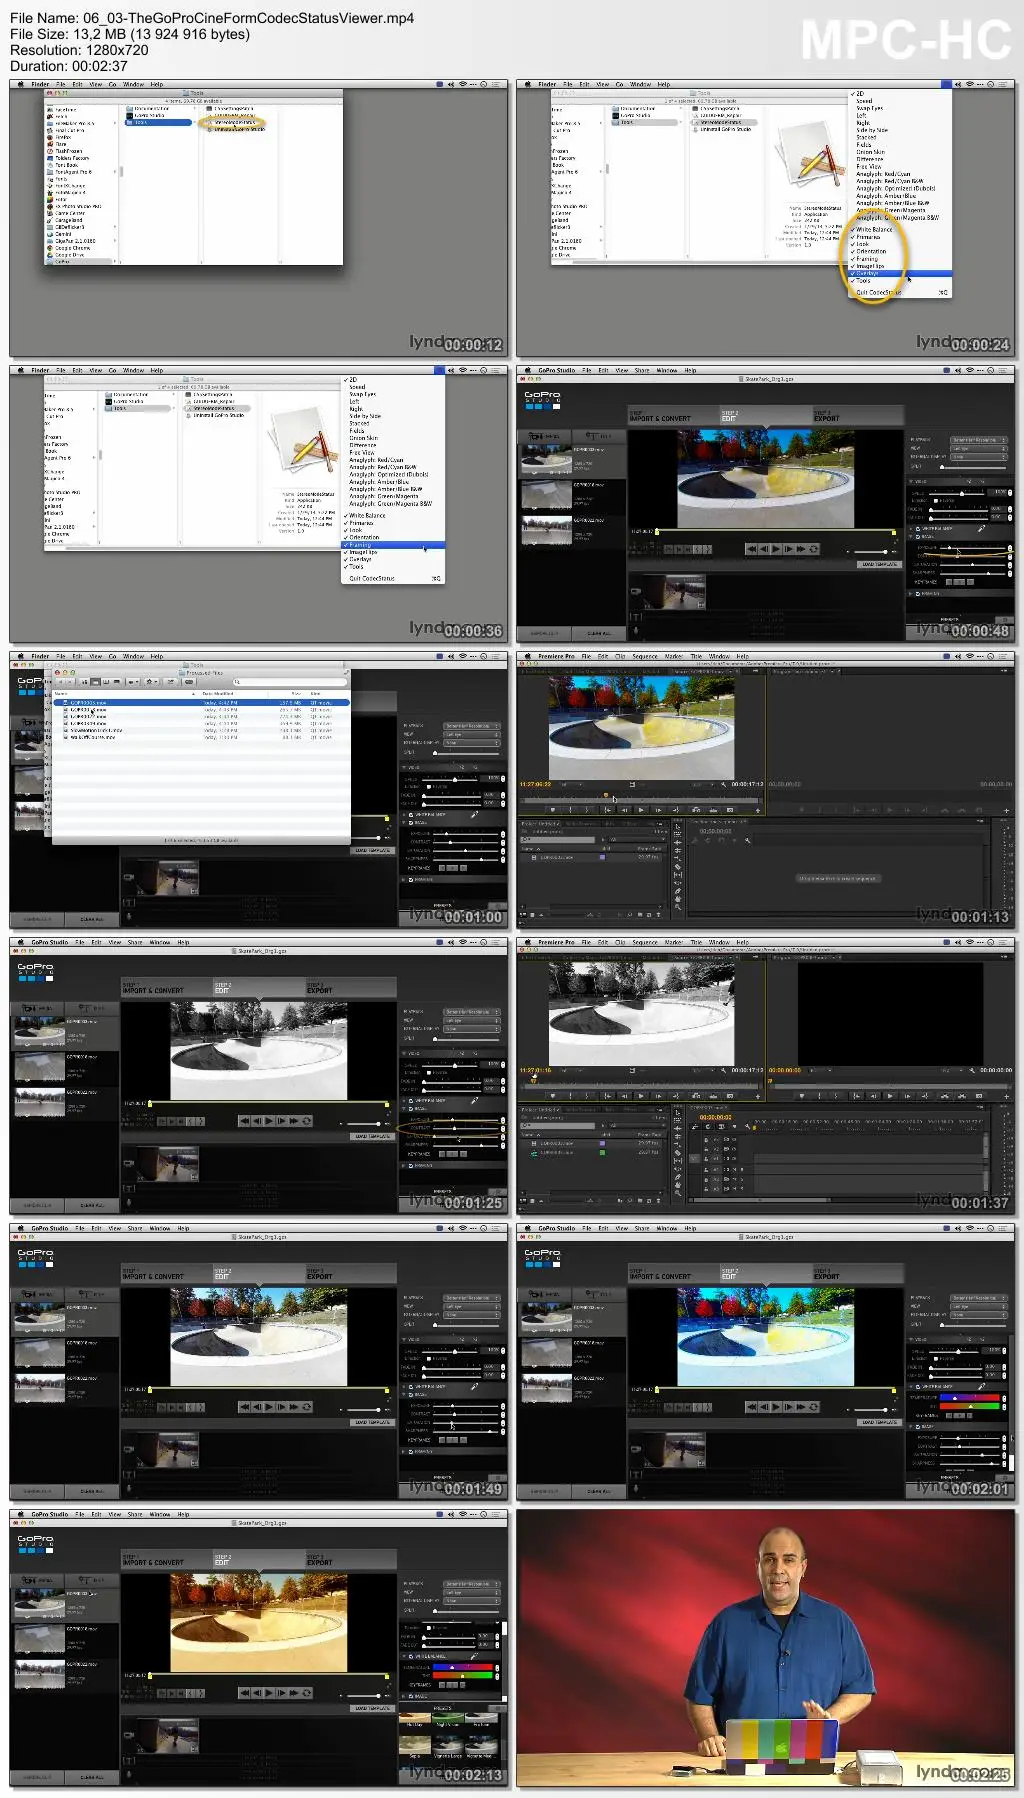Click the first clip thumbnail in the 00:00:48 media bin
Image resolution: width=1024 pixels, height=1798 pixels.
click(546, 460)
